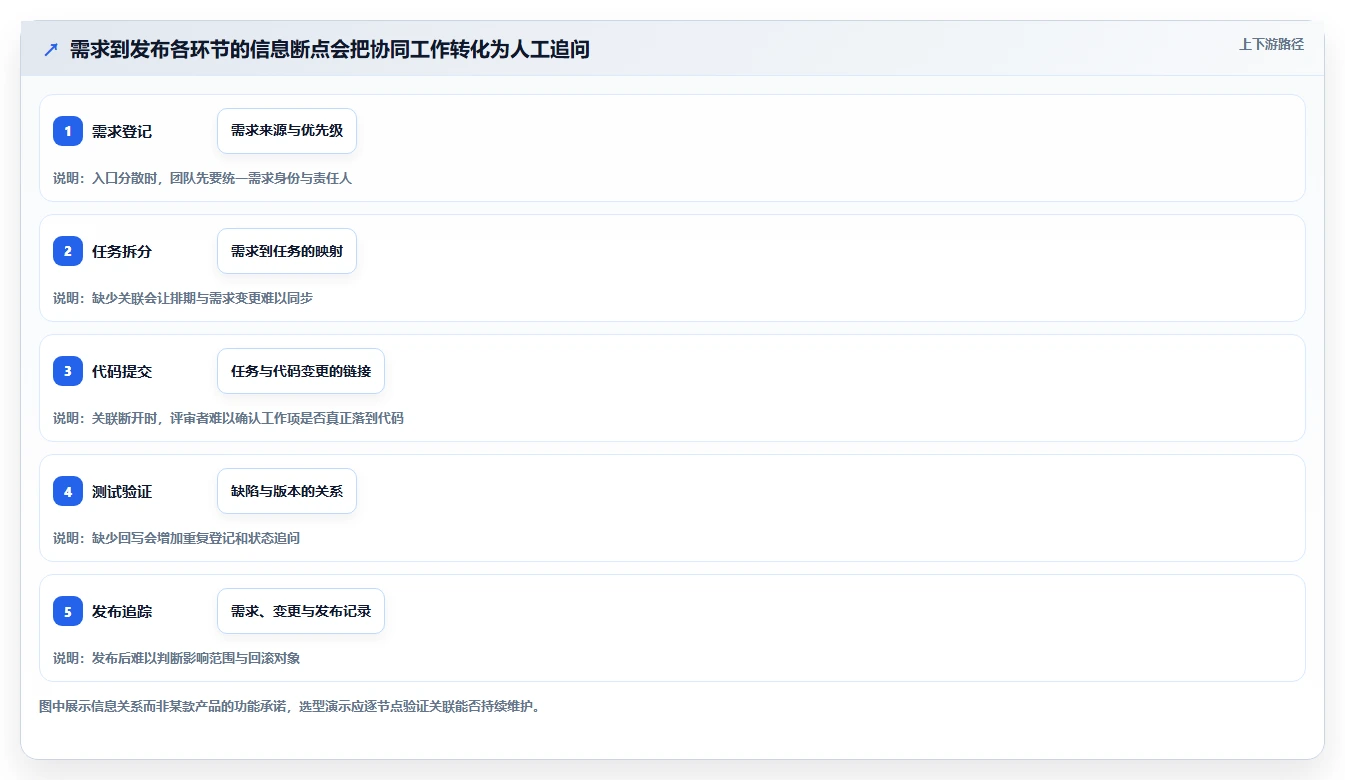Click the 测试验证 step title
Screen dimensions: 1345x780
tap(122, 492)
